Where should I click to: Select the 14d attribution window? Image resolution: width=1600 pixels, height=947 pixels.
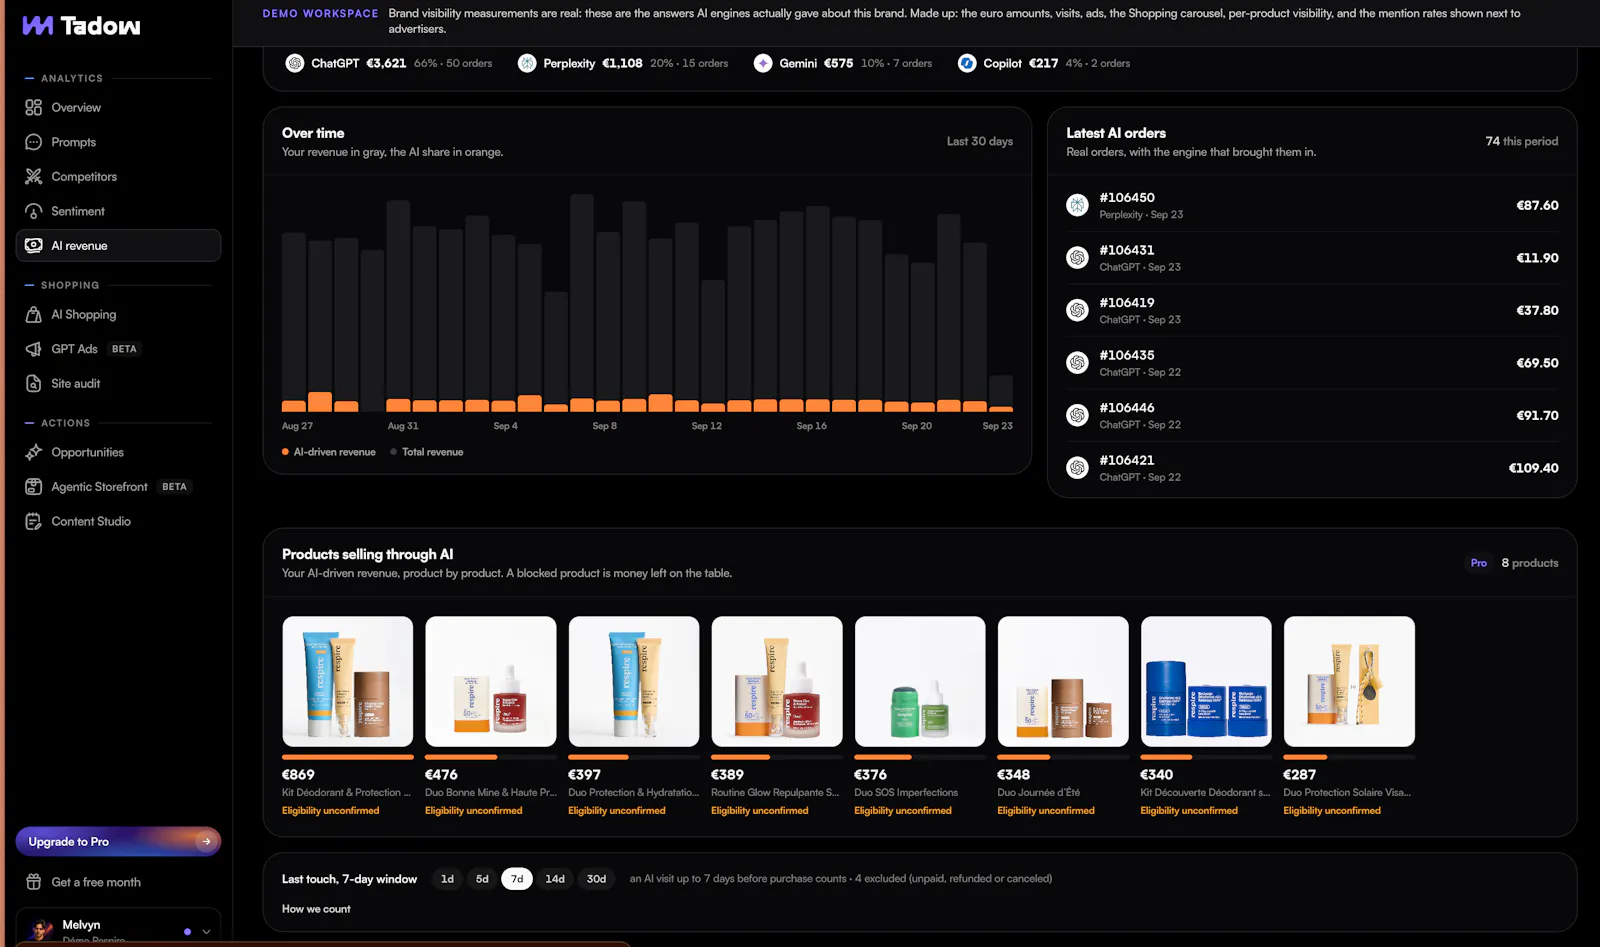tap(555, 879)
